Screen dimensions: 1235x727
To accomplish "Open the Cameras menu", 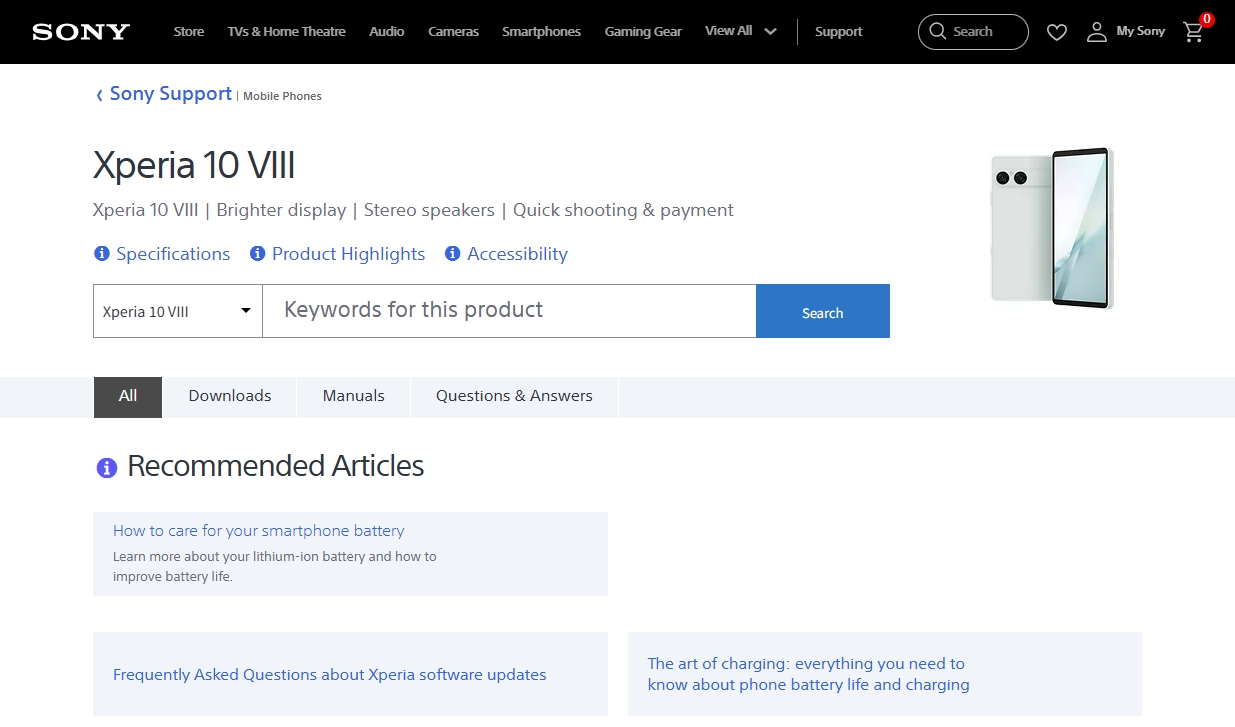I will pyautogui.click(x=453, y=32).
